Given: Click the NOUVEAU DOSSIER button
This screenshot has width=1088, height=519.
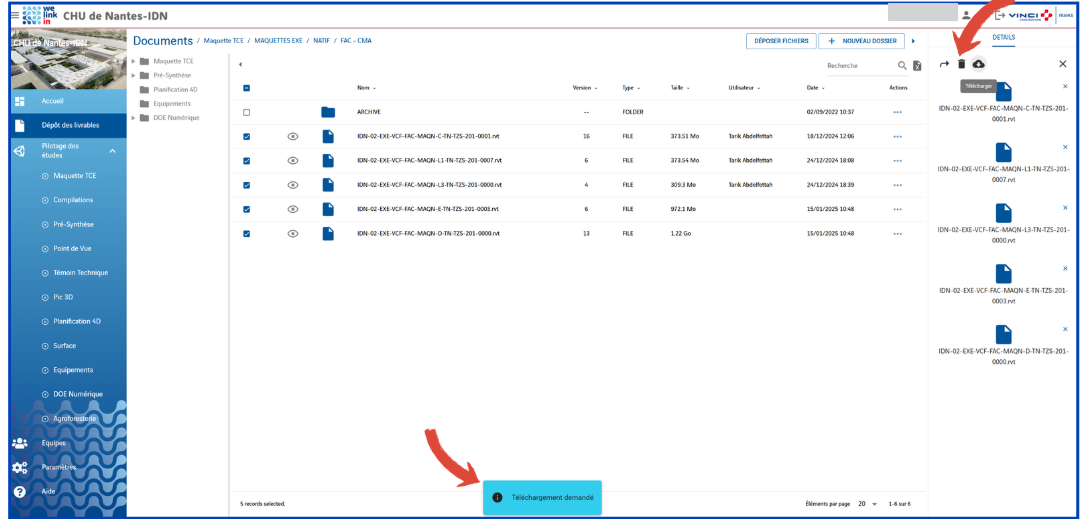Looking at the screenshot, I should point(861,41).
